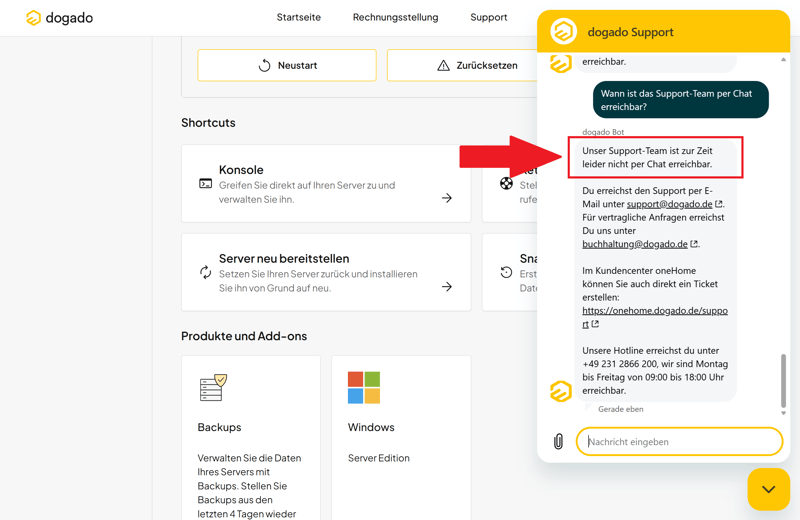Image resolution: width=800 pixels, height=520 pixels.
Task: Click the Konsole terminal icon
Action: pyautogui.click(x=205, y=184)
